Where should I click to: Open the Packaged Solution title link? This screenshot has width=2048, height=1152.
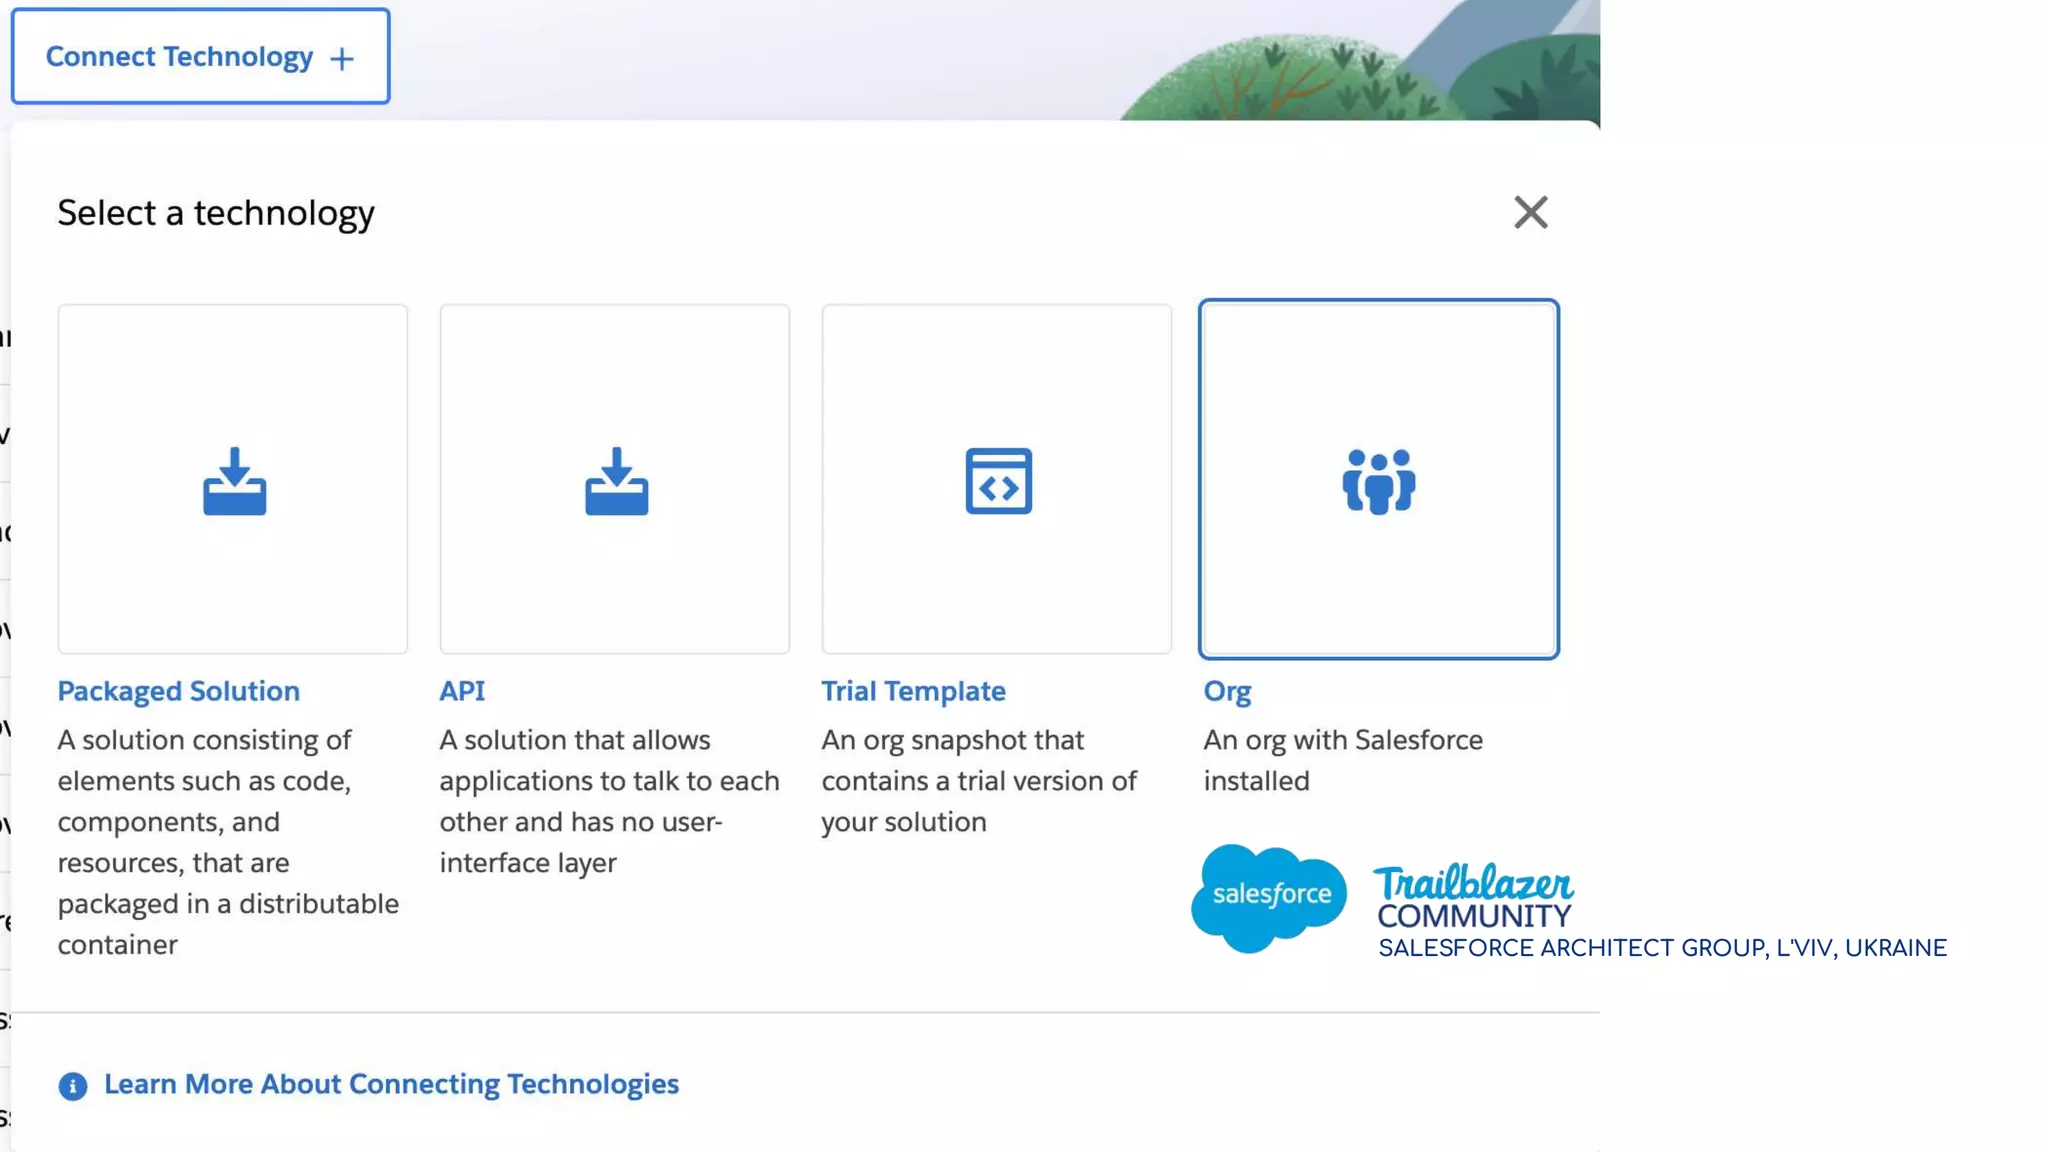tap(178, 691)
